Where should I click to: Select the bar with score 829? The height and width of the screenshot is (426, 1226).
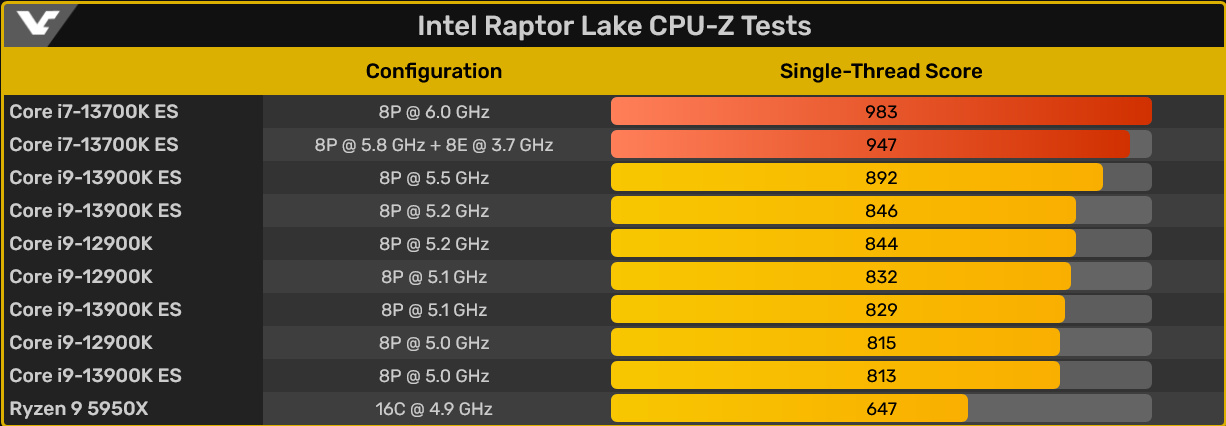837,309
